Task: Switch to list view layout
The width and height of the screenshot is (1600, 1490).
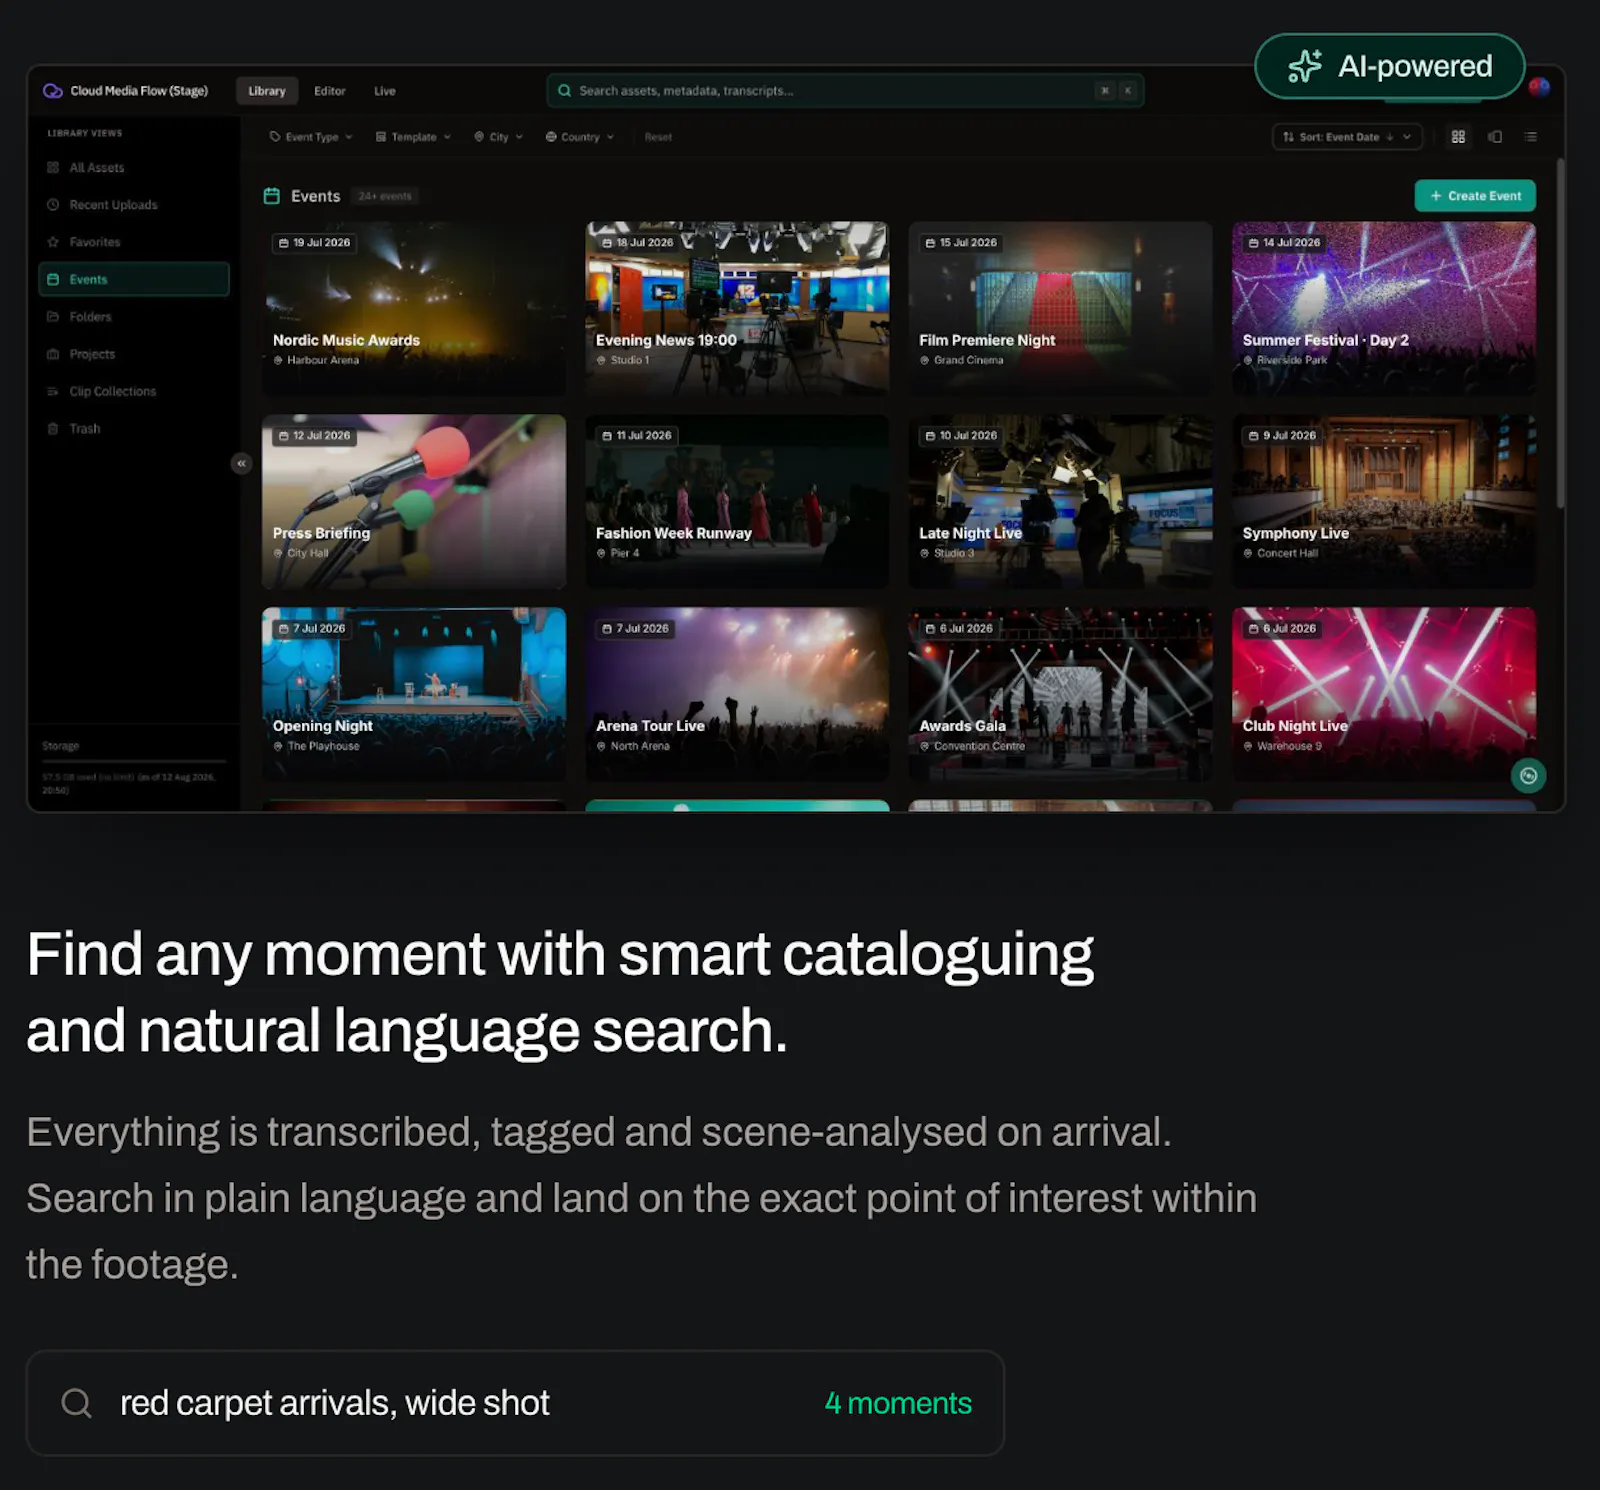Action: pyautogui.click(x=1531, y=137)
